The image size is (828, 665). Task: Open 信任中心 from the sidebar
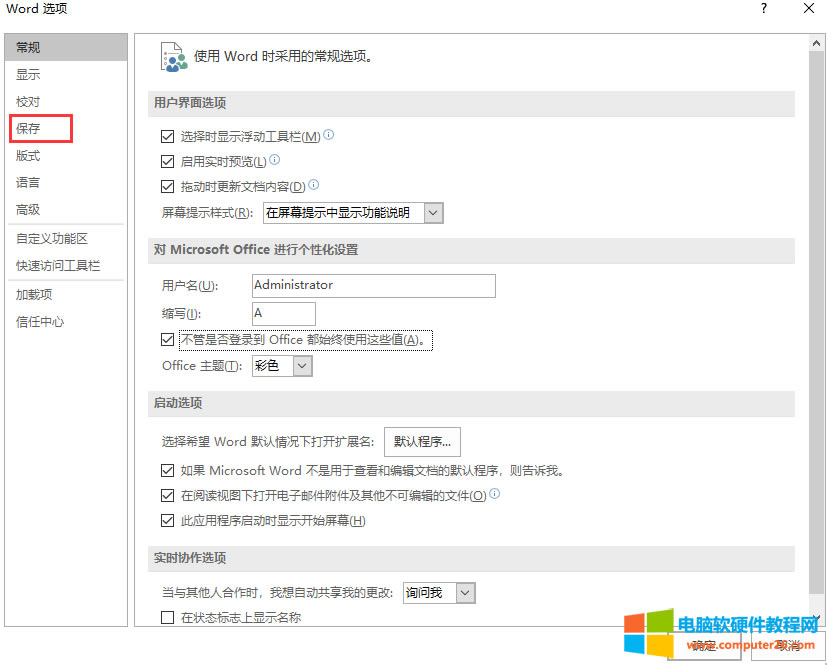(40, 322)
